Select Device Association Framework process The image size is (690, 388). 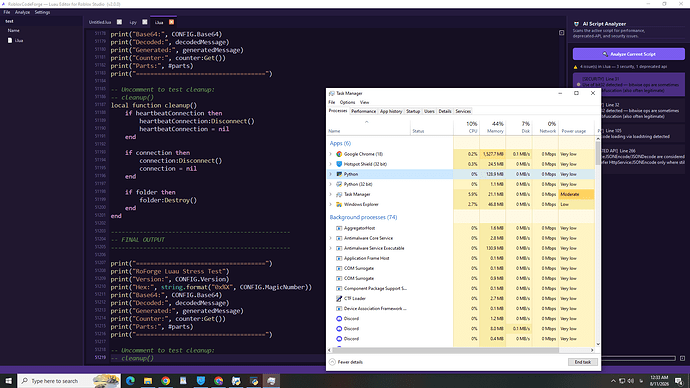pos(461,308)
